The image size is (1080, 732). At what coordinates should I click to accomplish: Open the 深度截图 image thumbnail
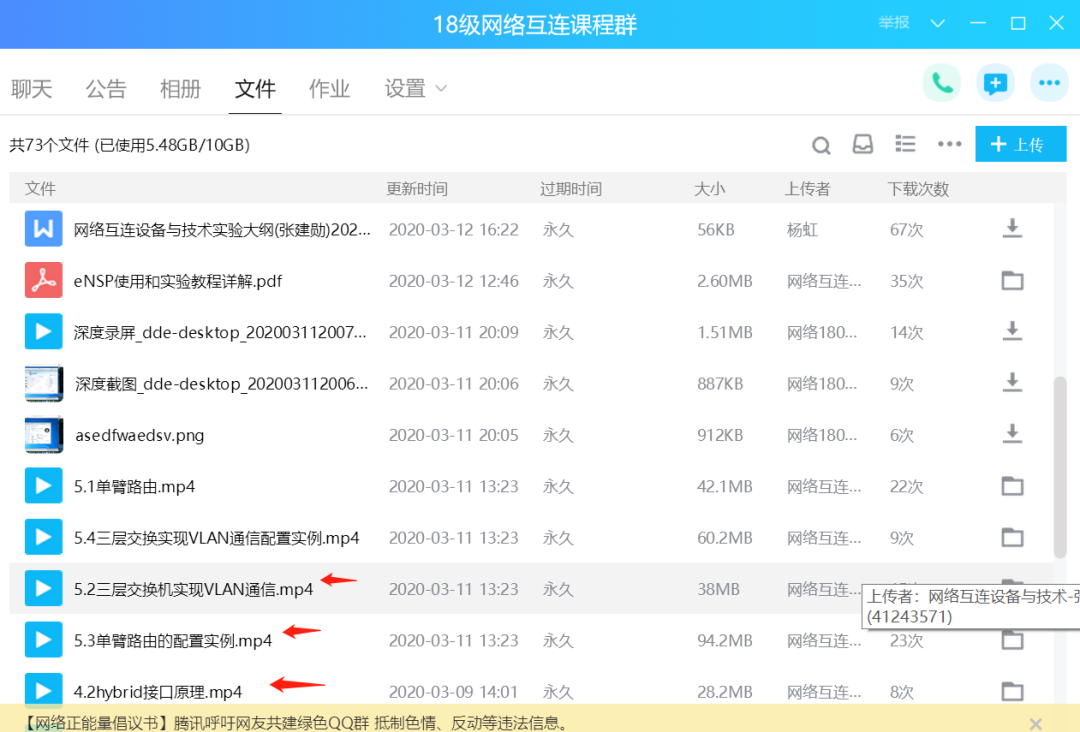43,383
